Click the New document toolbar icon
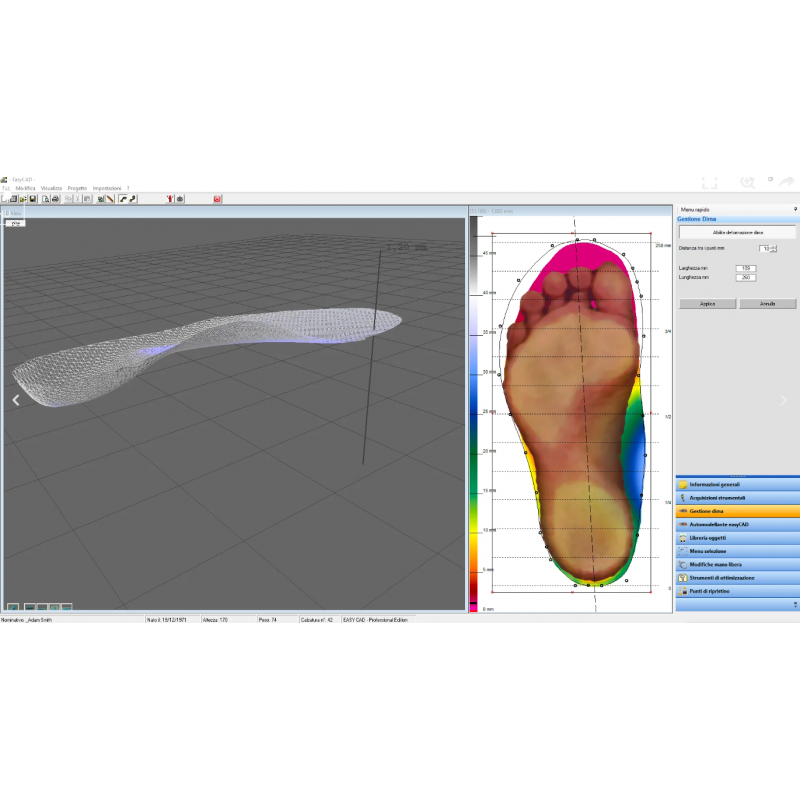The image size is (800, 800). coord(4,199)
